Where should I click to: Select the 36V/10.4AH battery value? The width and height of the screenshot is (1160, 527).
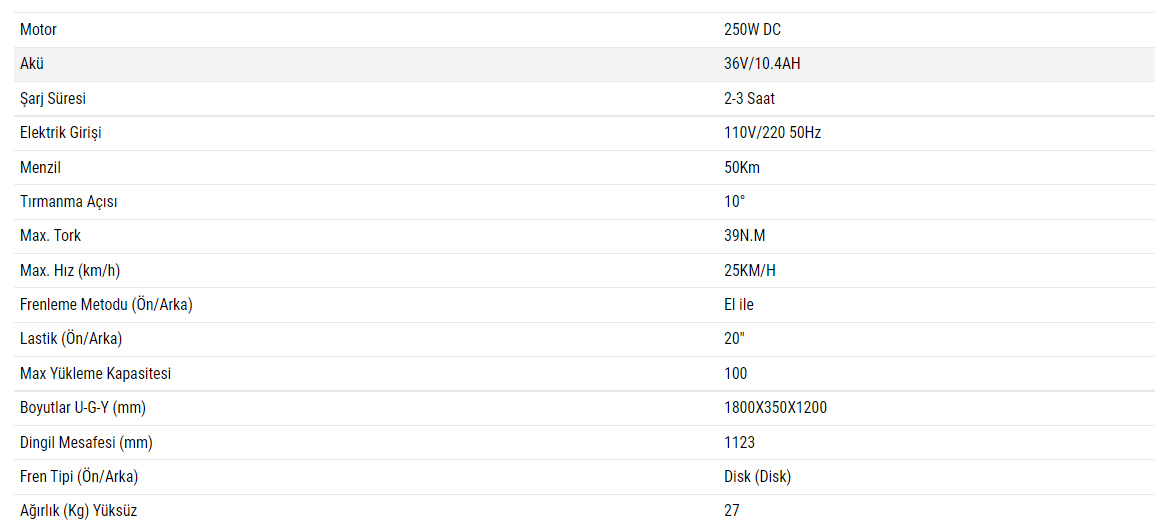pyautogui.click(x=762, y=64)
